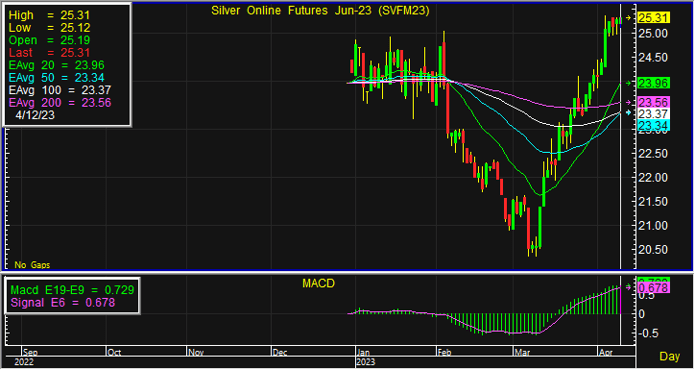
Task: Click the 25.00 price axis label
Action: (654, 34)
